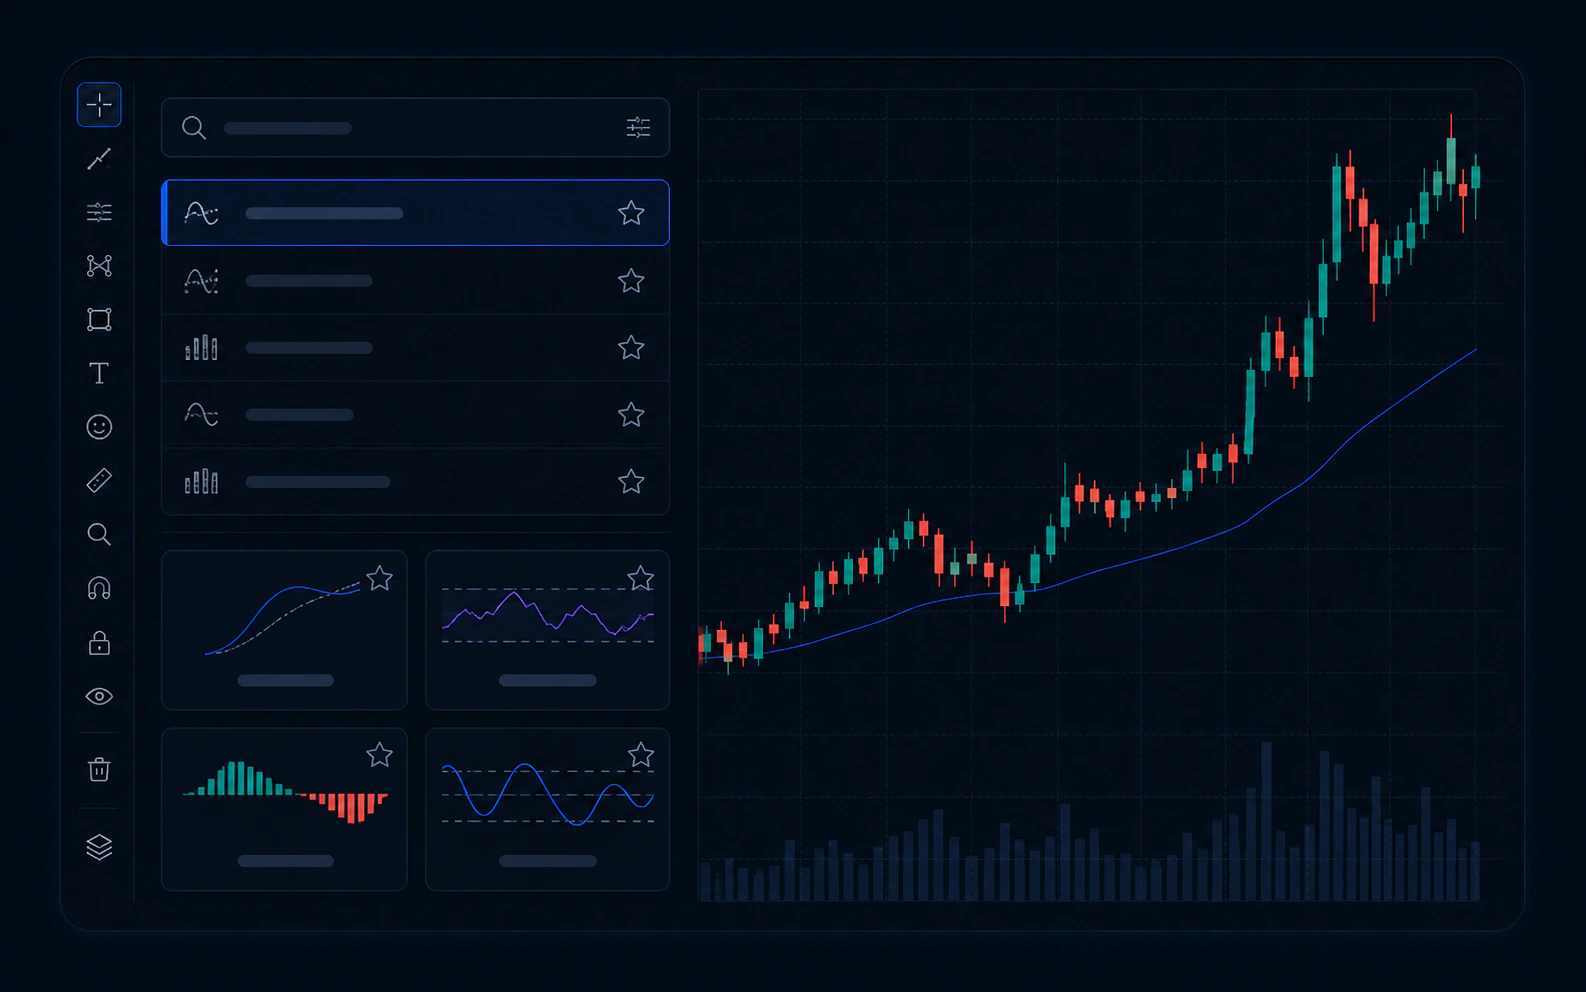Favorite the second indicator row
This screenshot has height=992, width=1586.
[x=631, y=281]
